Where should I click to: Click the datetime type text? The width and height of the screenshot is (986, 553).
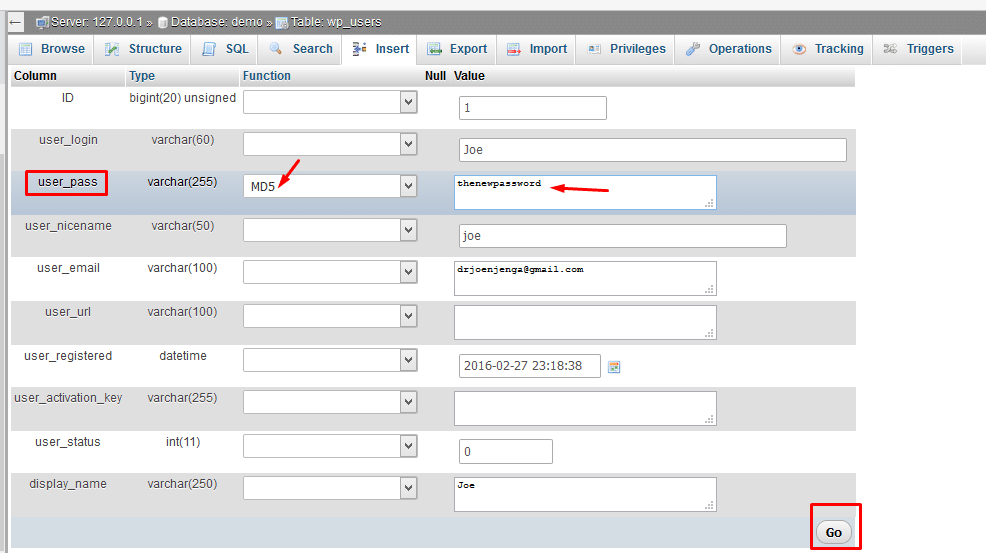182,356
